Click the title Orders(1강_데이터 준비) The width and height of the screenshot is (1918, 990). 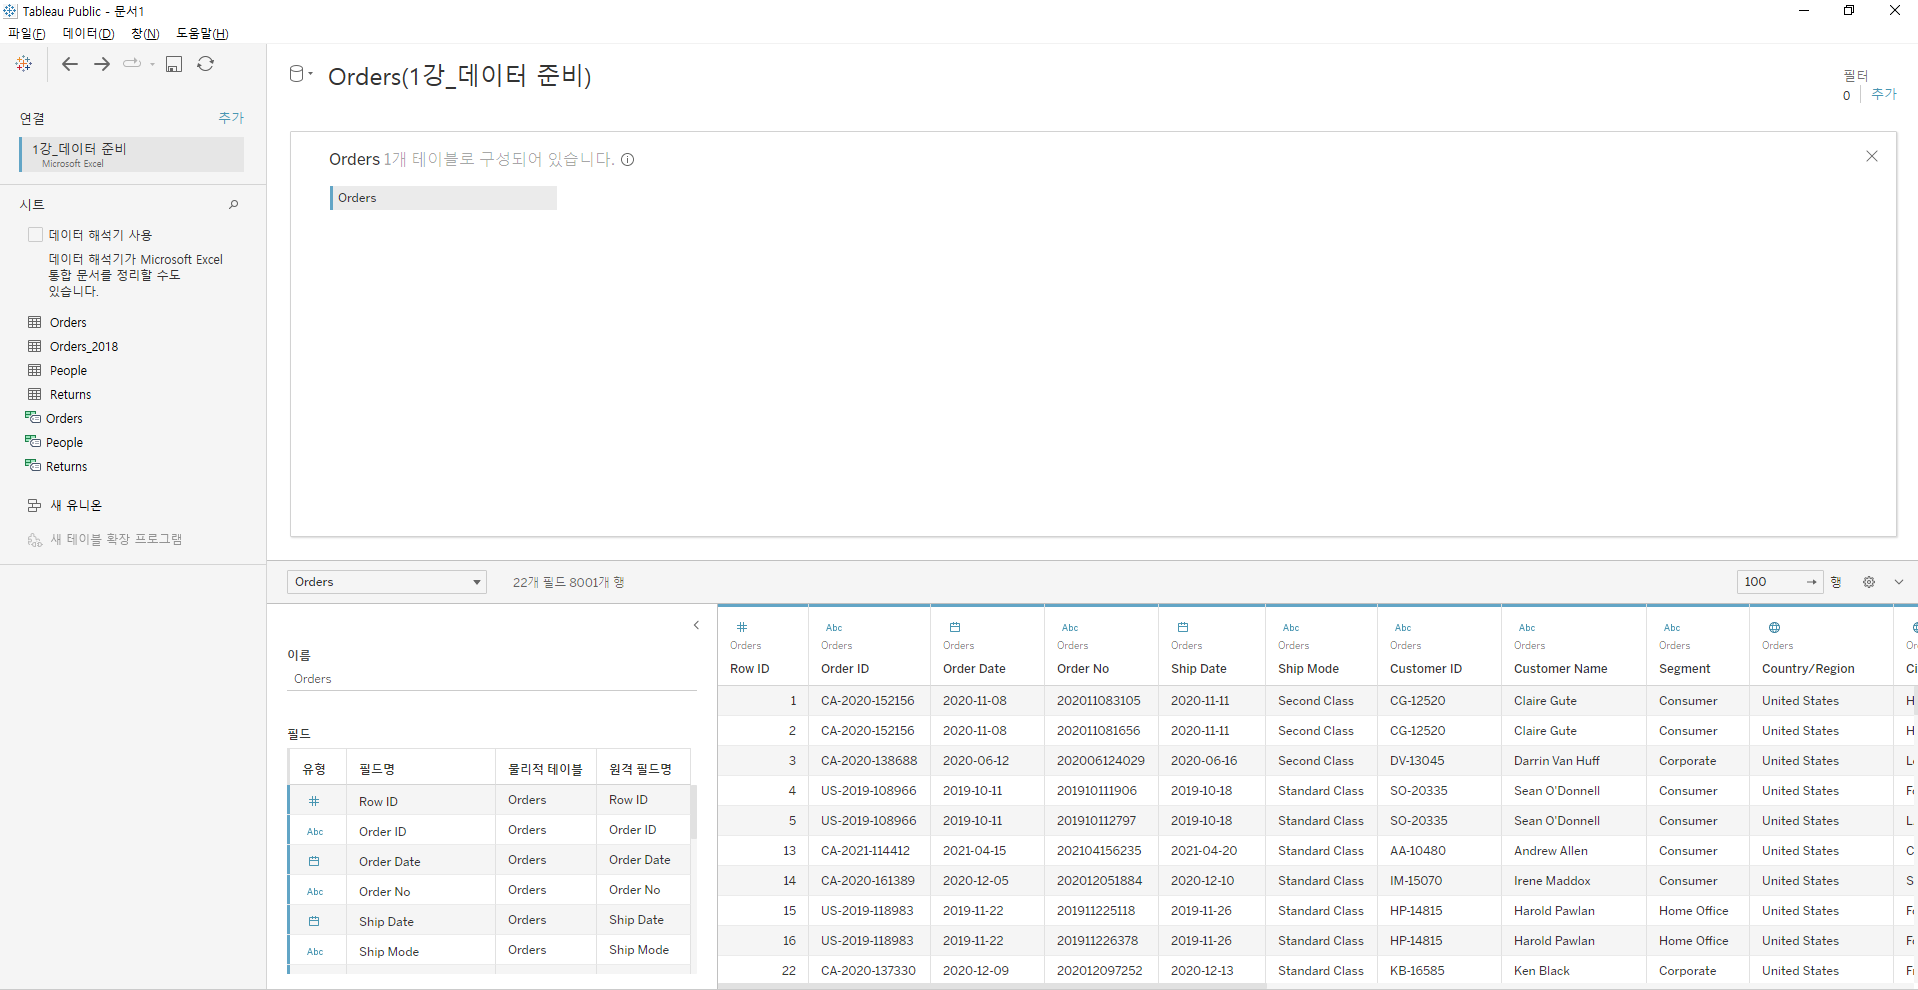(x=460, y=76)
